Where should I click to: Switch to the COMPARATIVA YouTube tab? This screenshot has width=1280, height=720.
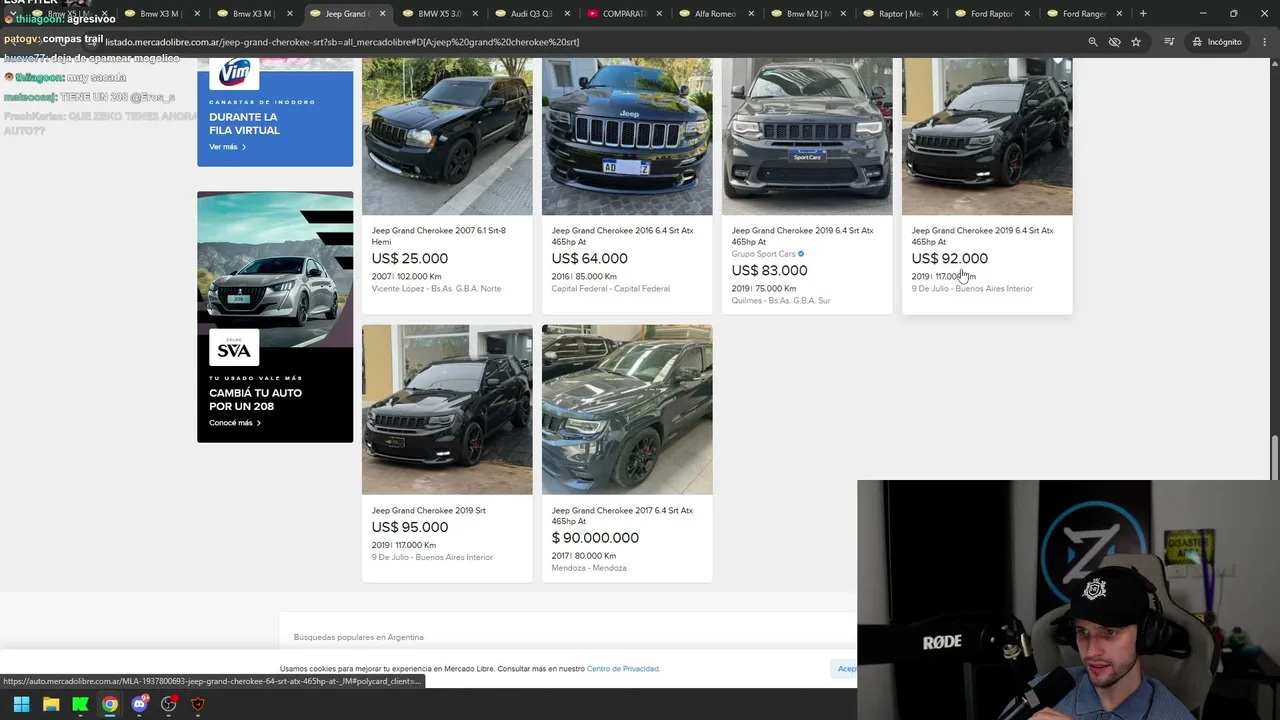tap(624, 14)
